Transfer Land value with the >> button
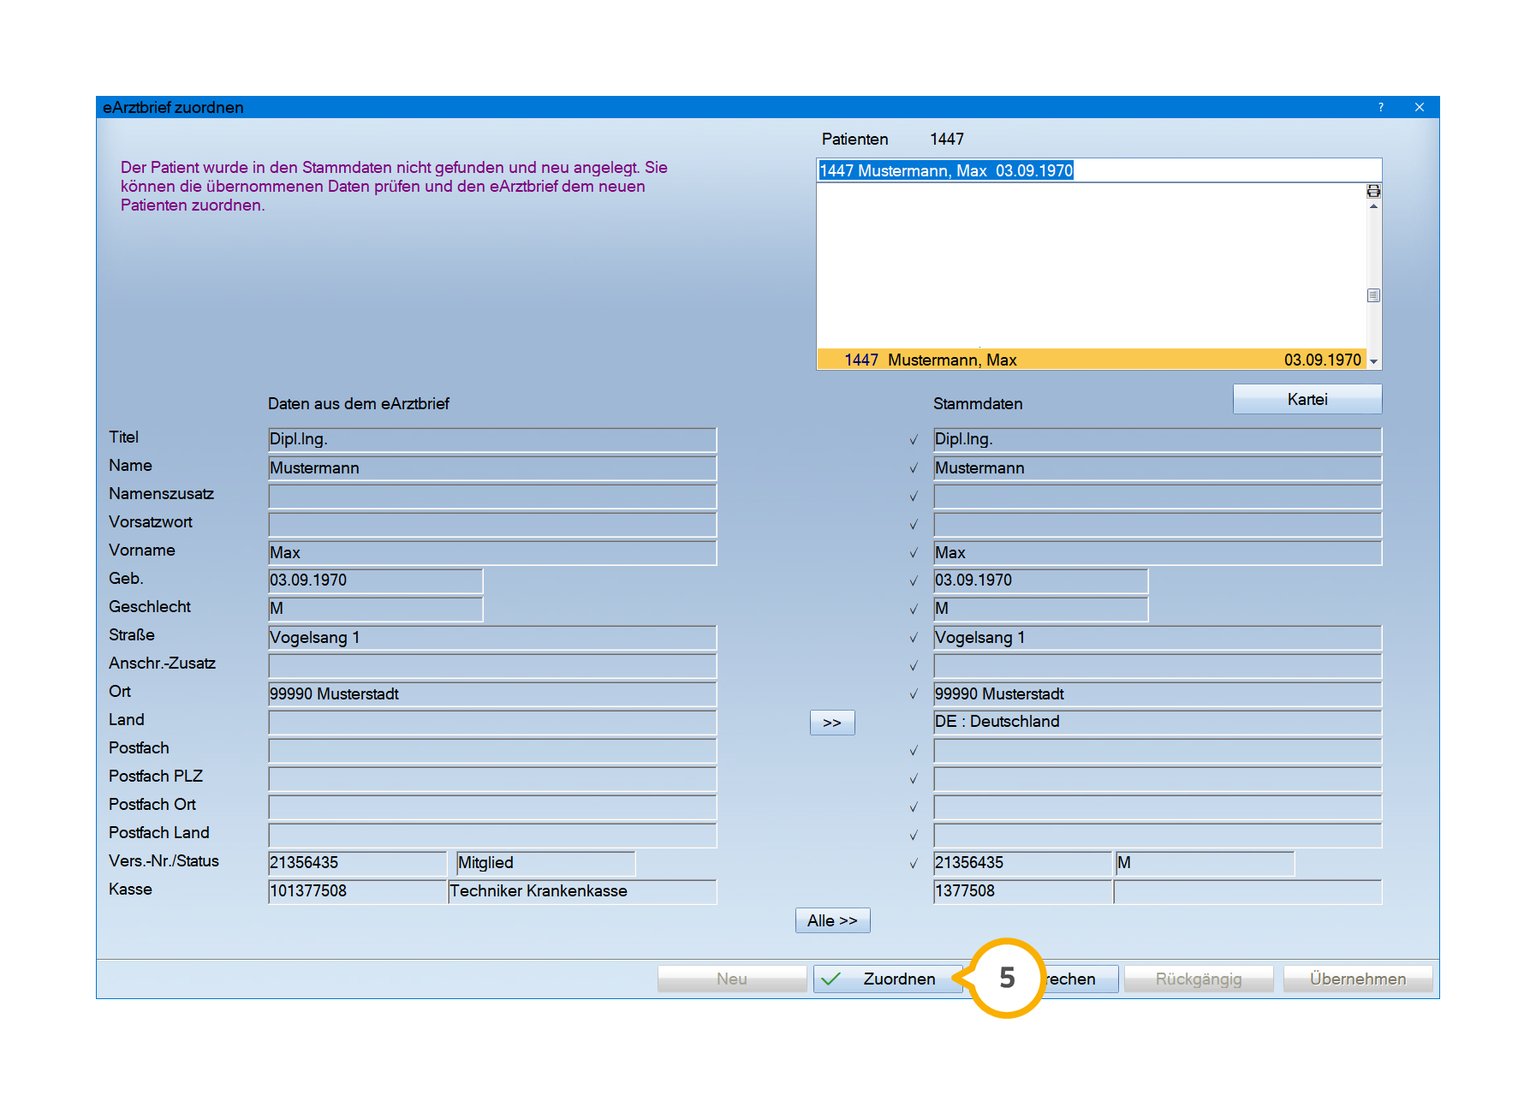 pos(832,722)
